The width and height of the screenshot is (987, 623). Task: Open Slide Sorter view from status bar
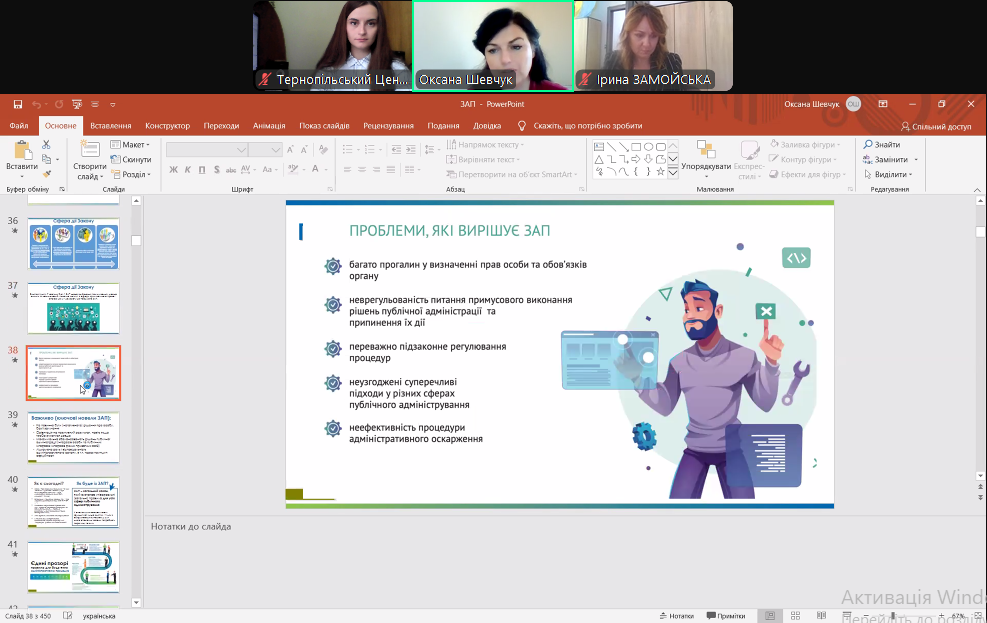click(795, 616)
